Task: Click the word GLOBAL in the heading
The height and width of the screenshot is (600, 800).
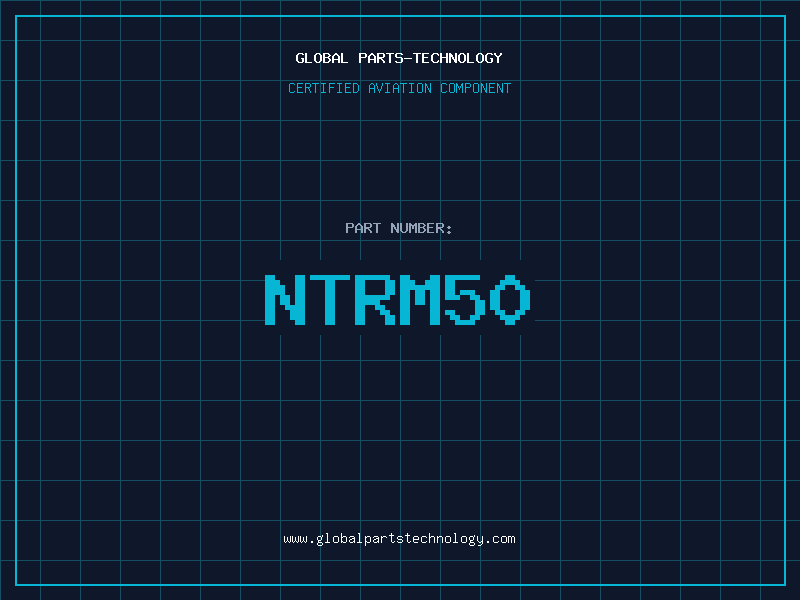Action: click(x=322, y=58)
